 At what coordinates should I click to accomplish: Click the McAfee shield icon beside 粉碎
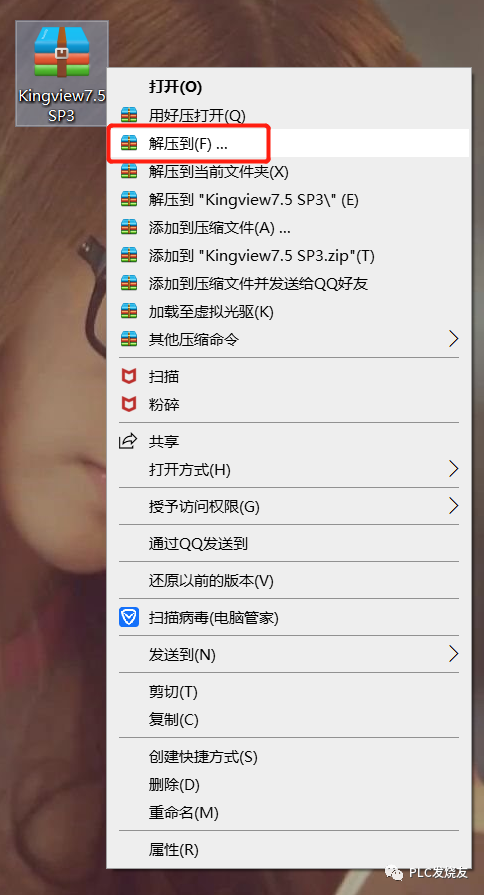click(x=130, y=405)
